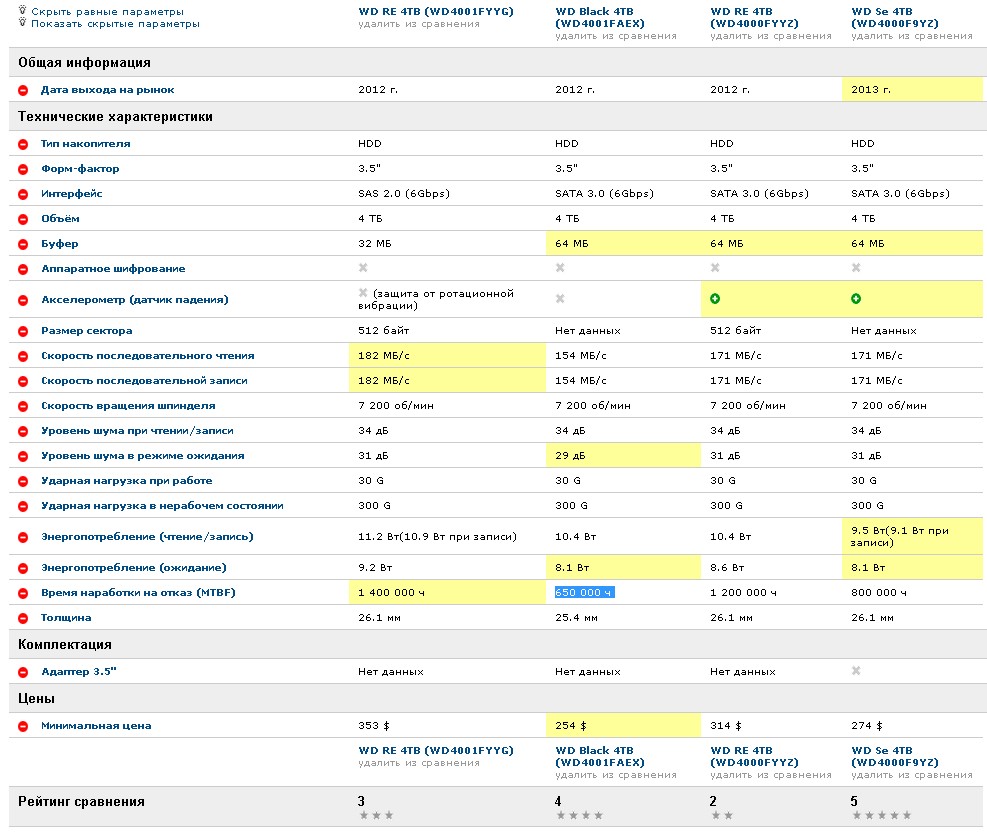The image size is (987, 833).
Task: Open WD RE 4TB (WD4000FYYZ) link in table header
Action: click(754, 18)
